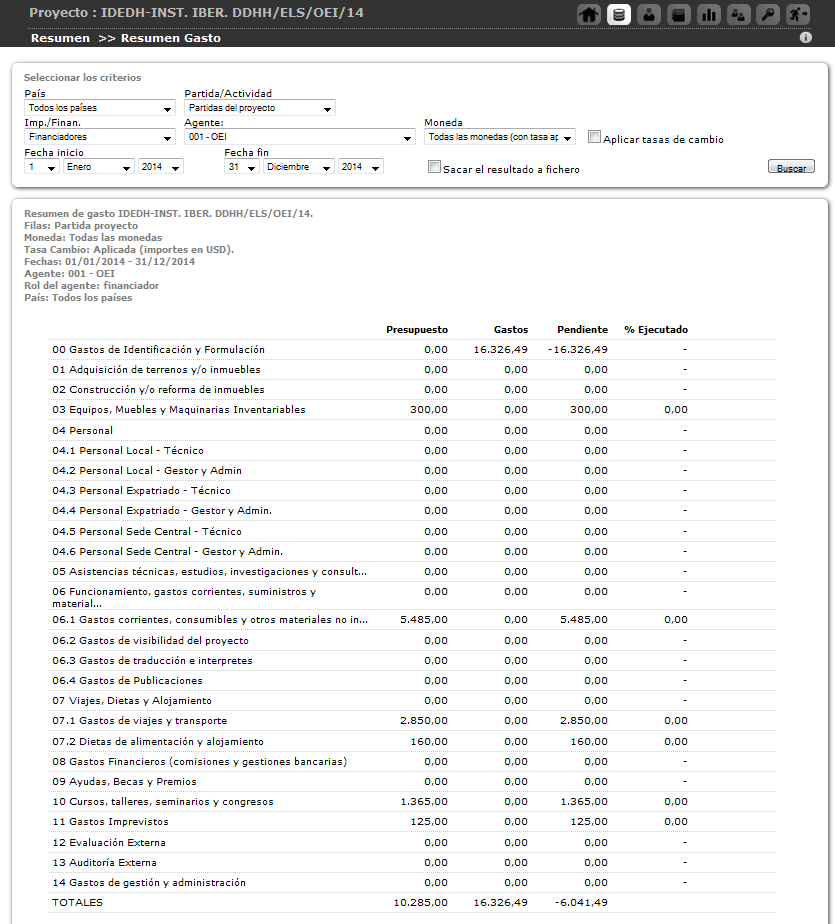835x924 pixels.
Task: Select row 07.2 Dietas de alimentación y alojamiento
Action: pyautogui.click(x=412, y=741)
